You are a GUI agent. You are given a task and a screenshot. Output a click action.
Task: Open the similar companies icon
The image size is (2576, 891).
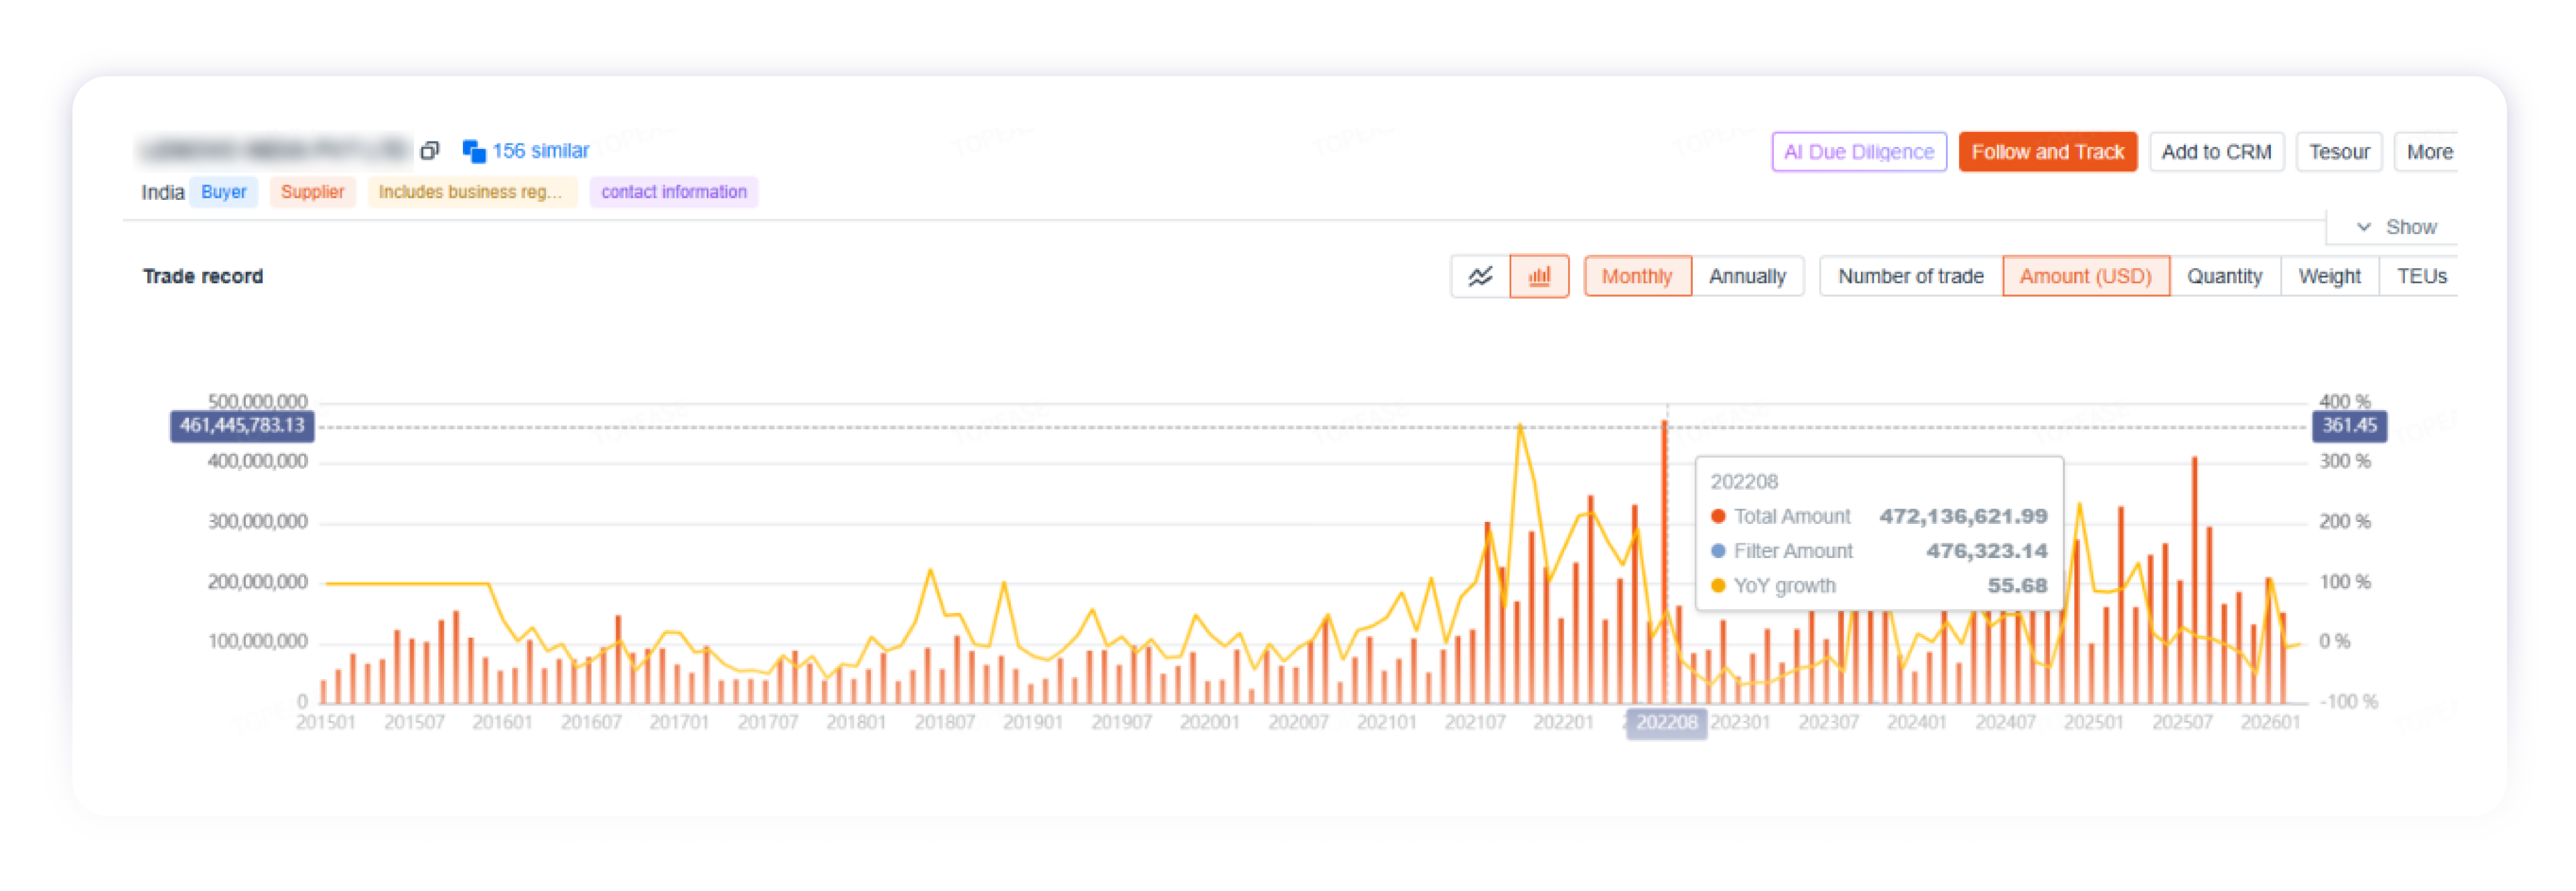(x=474, y=151)
